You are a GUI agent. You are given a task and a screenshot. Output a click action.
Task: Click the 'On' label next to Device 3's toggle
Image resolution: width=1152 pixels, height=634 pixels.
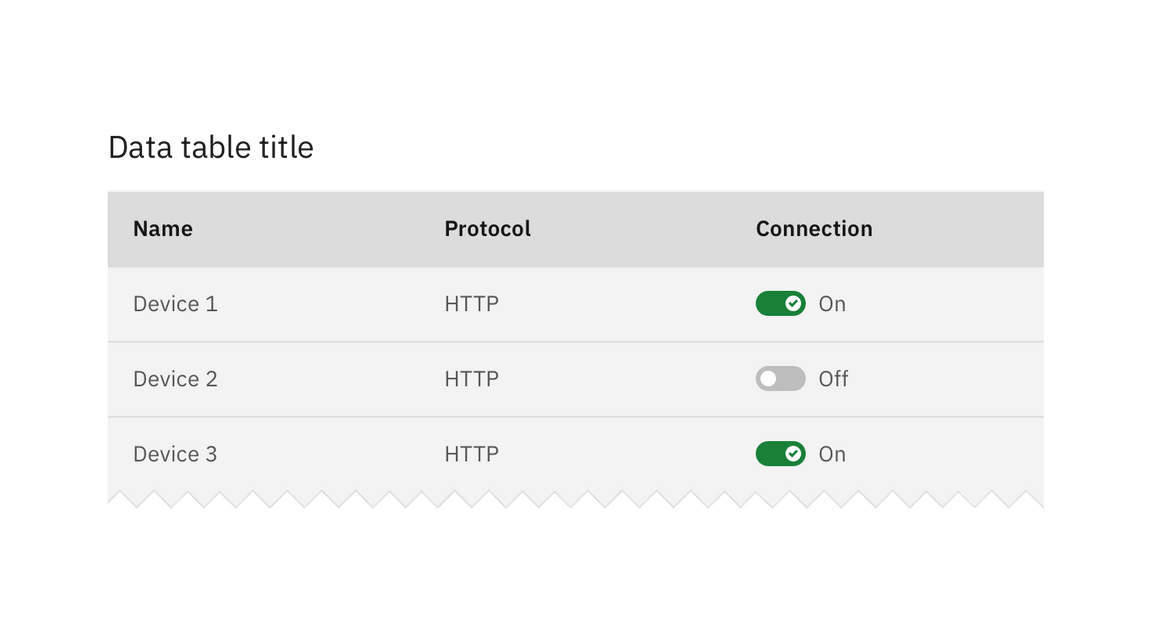tap(832, 454)
